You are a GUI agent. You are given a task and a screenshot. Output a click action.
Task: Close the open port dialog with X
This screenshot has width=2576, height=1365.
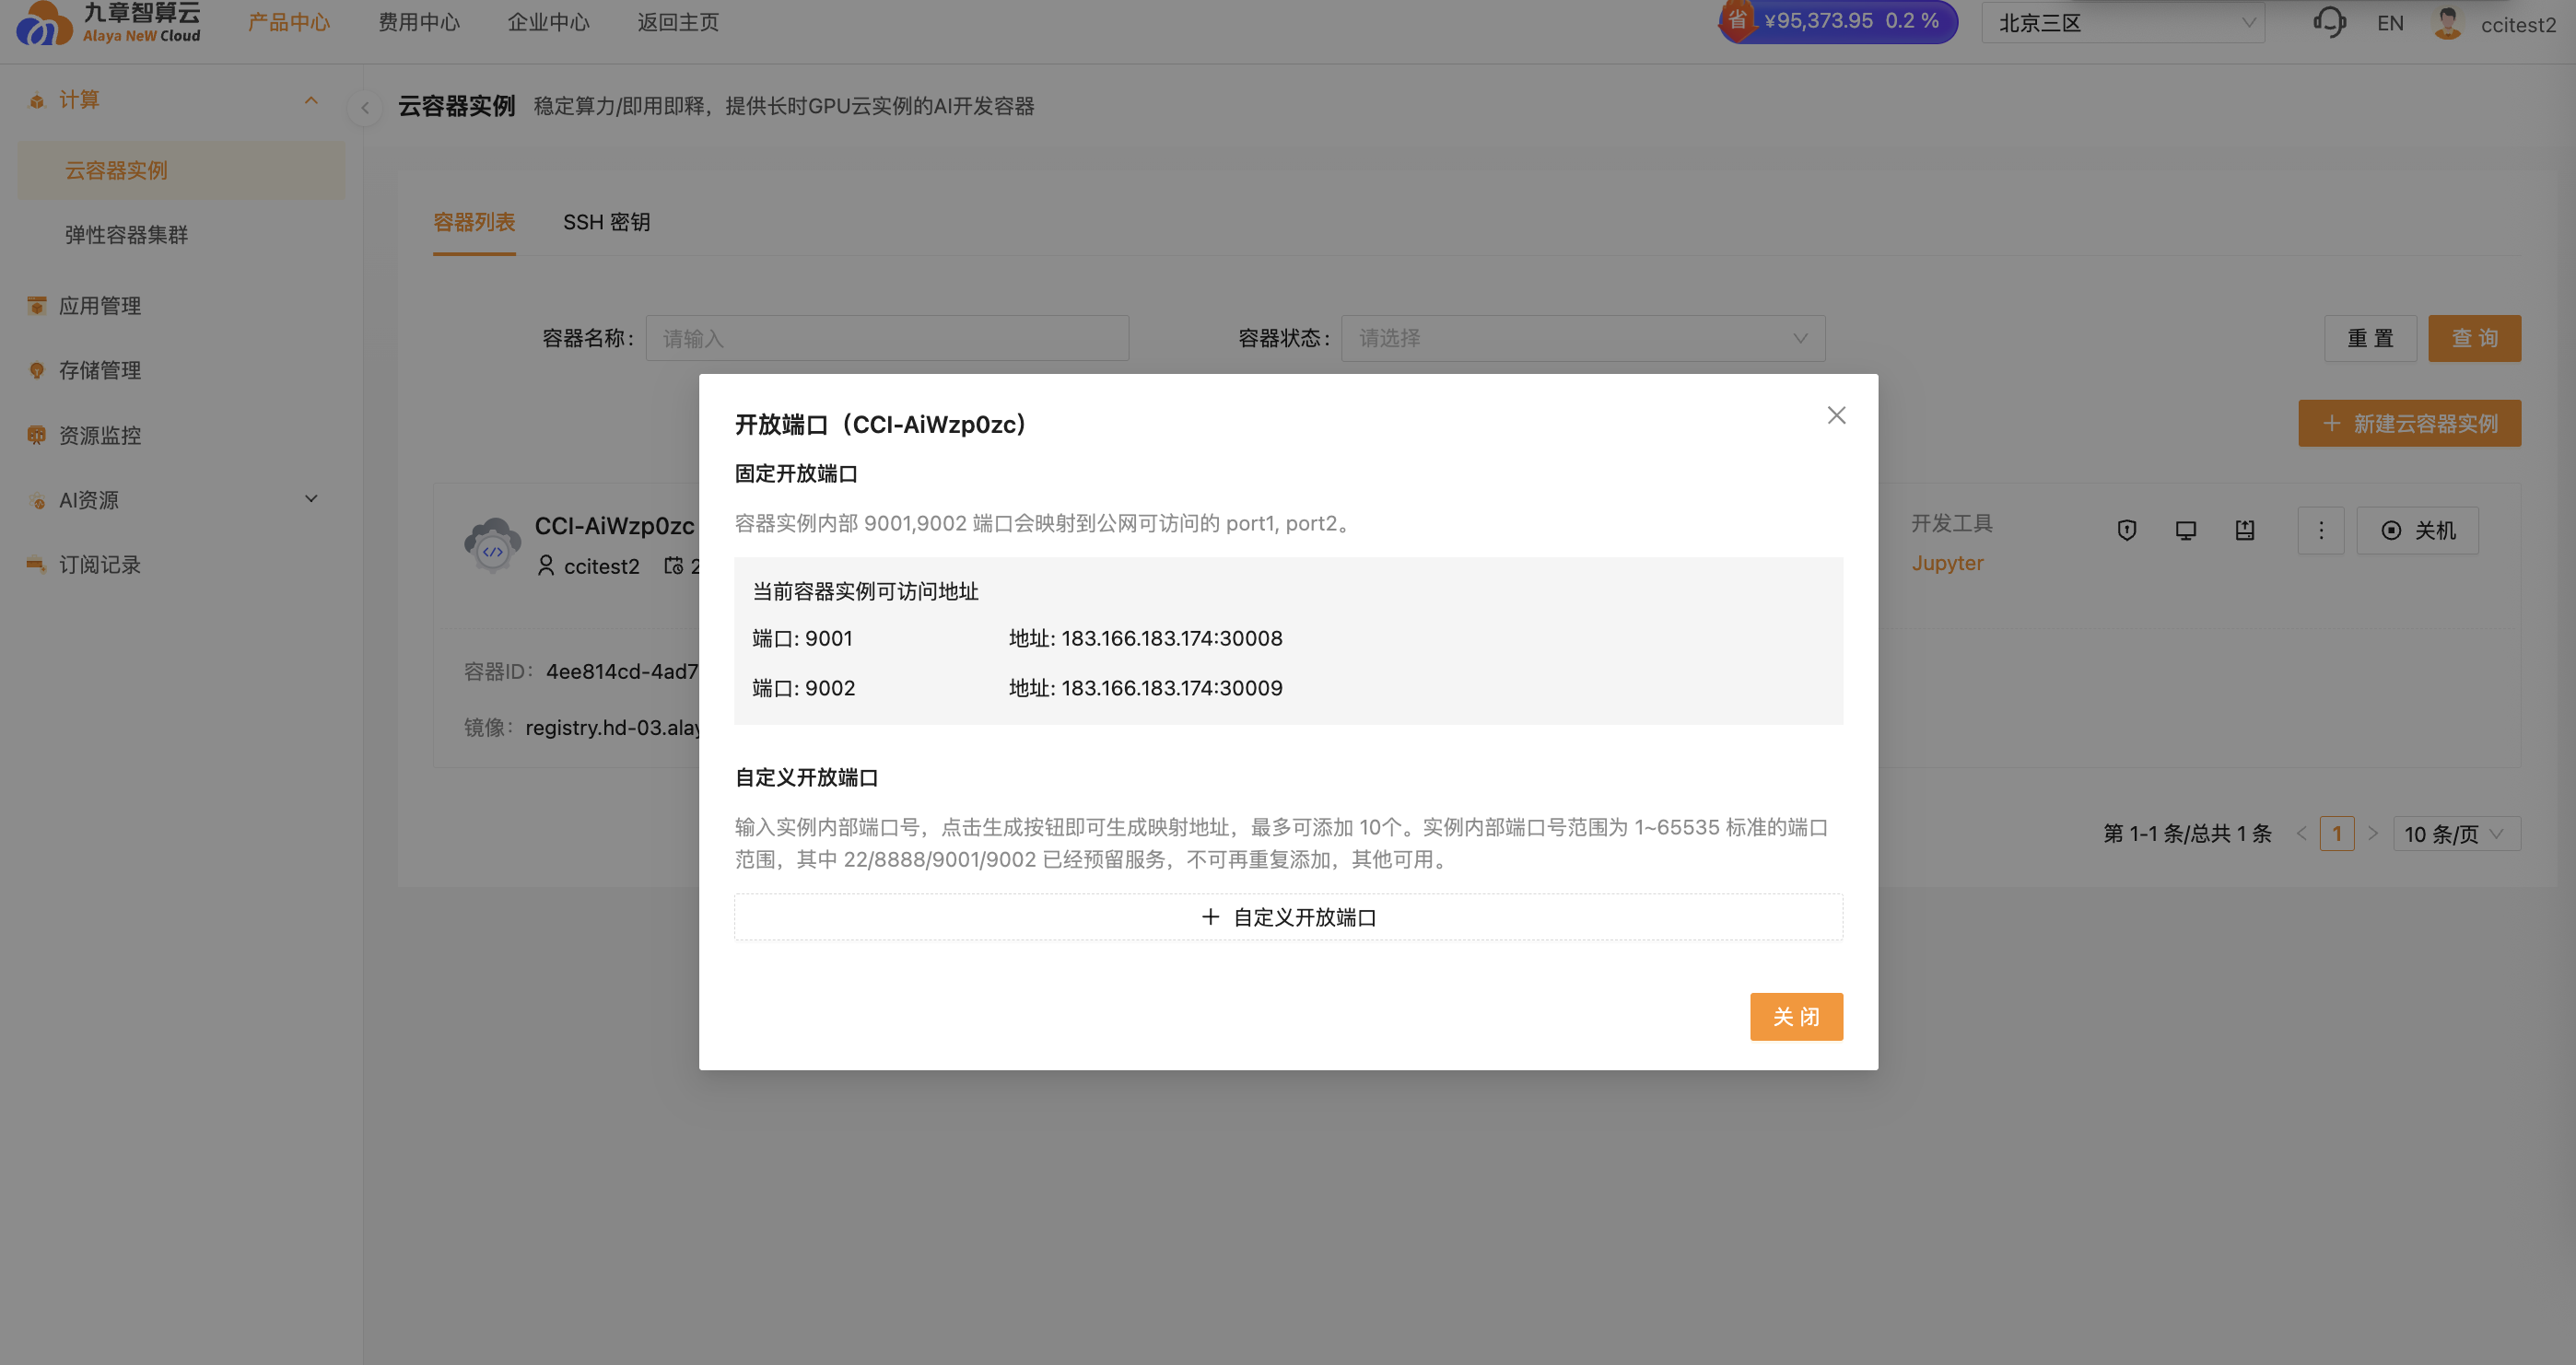tap(1836, 415)
